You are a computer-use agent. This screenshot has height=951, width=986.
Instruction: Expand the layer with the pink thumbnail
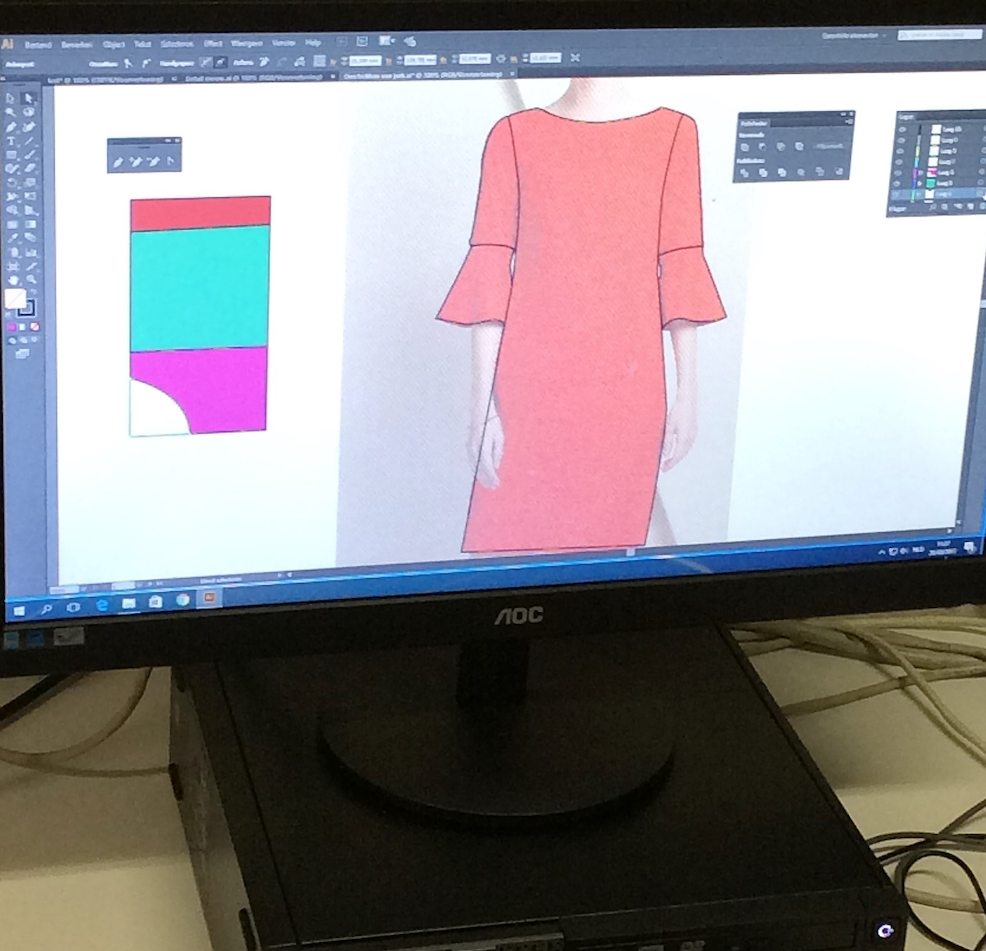click(x=922, y=172)
